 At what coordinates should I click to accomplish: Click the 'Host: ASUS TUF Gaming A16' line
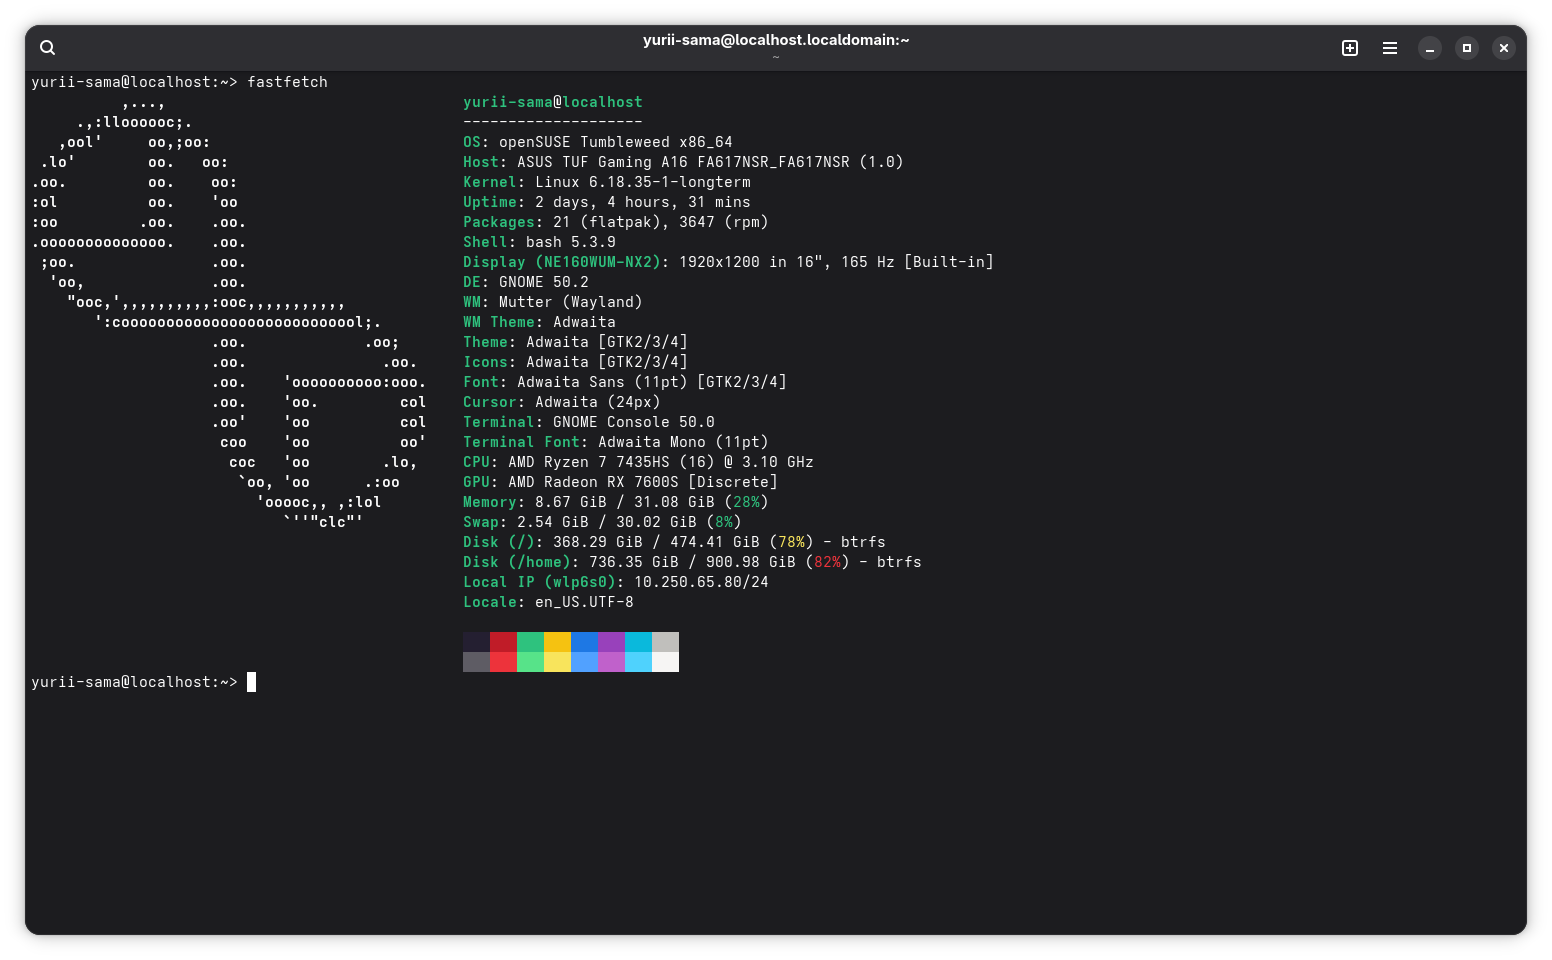[x=683, y=162]
